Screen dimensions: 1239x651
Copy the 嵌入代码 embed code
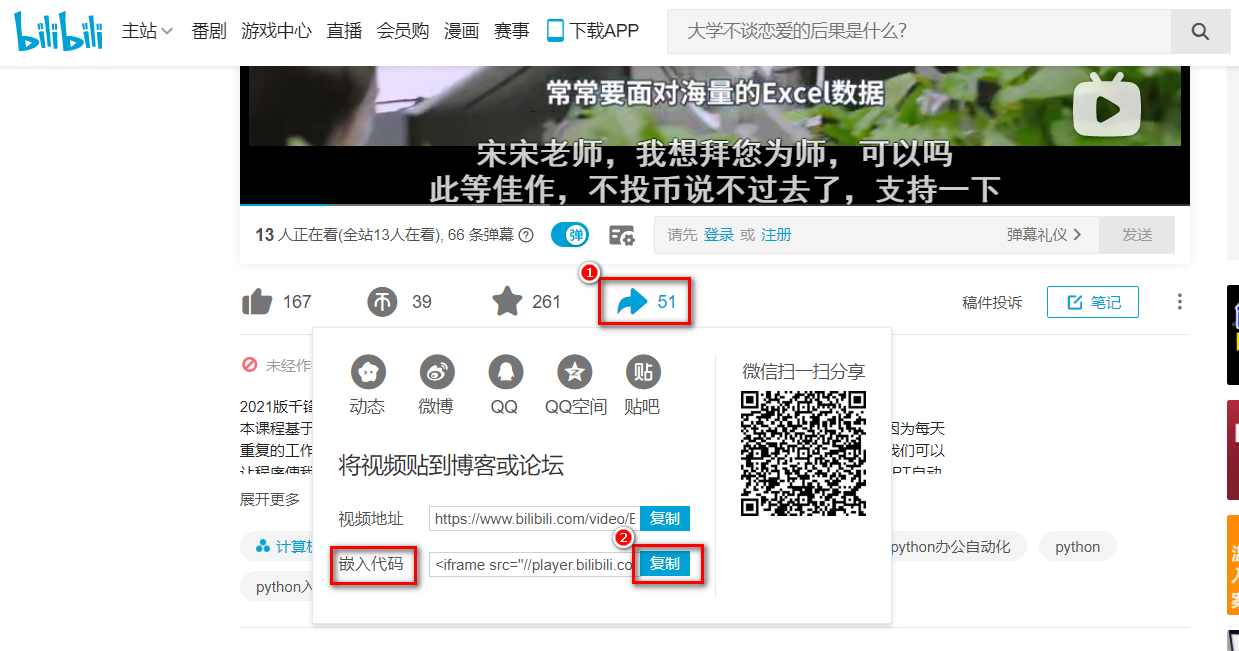665,564
